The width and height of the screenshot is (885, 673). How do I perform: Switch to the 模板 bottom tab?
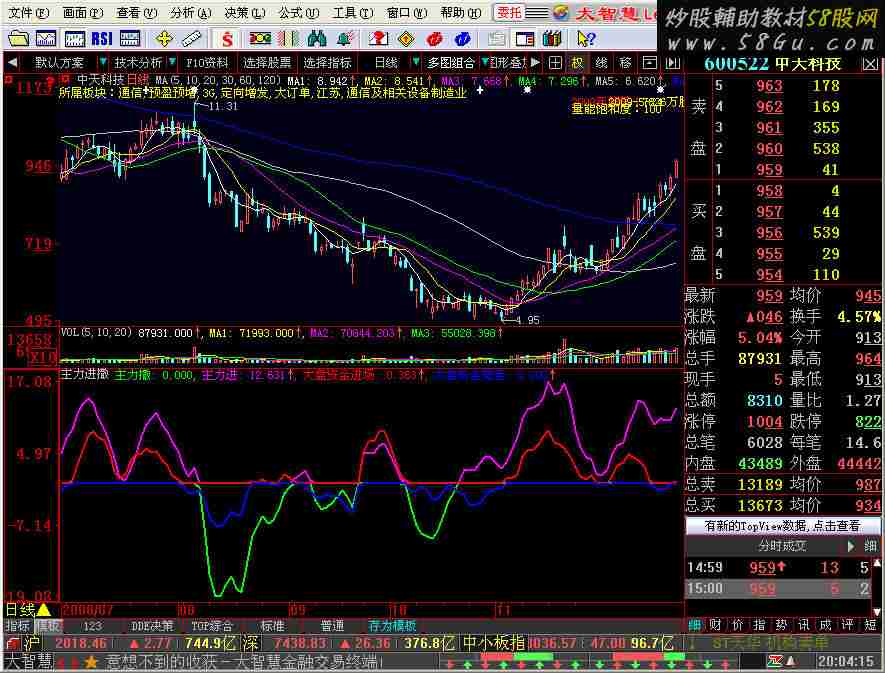pyautogui.click(x=48, y=626)
